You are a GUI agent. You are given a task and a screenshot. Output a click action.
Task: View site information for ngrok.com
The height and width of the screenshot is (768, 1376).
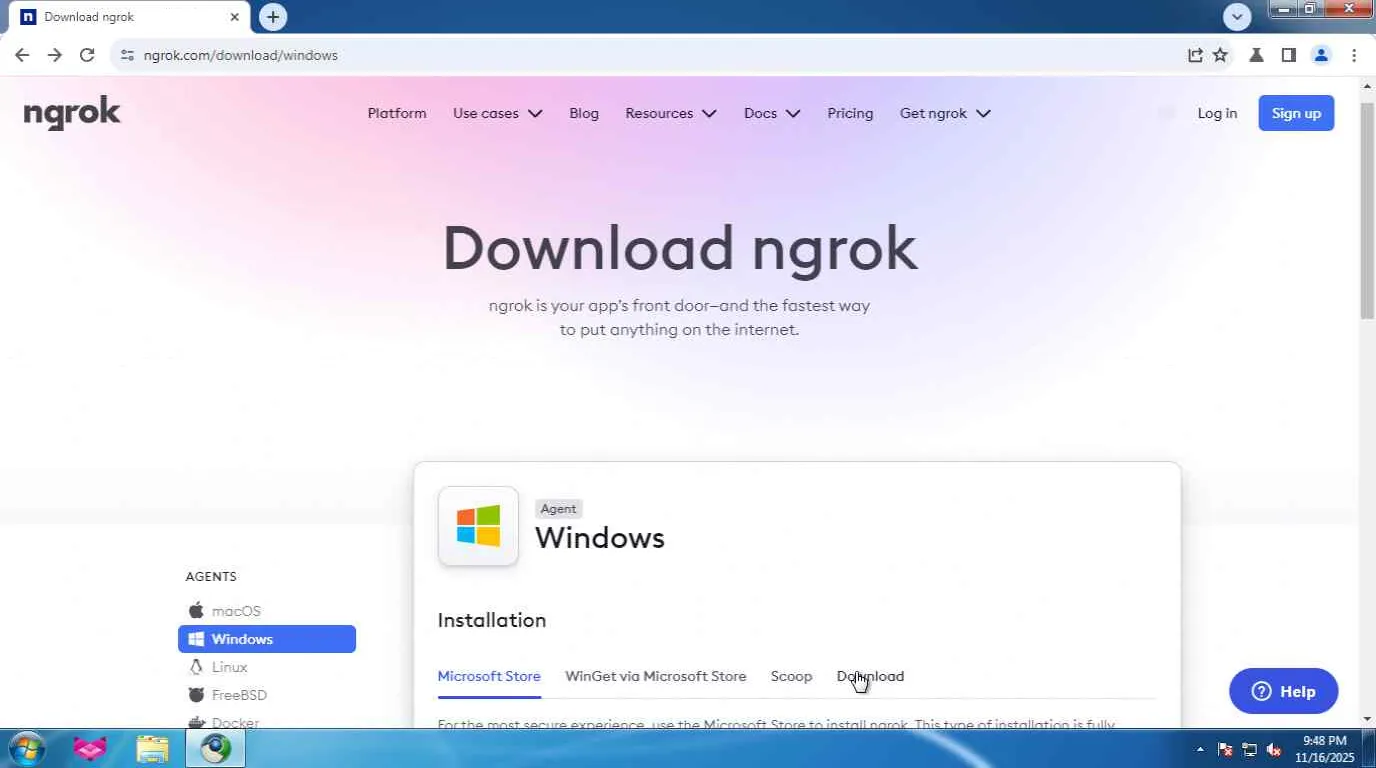[x=127, y=55]
